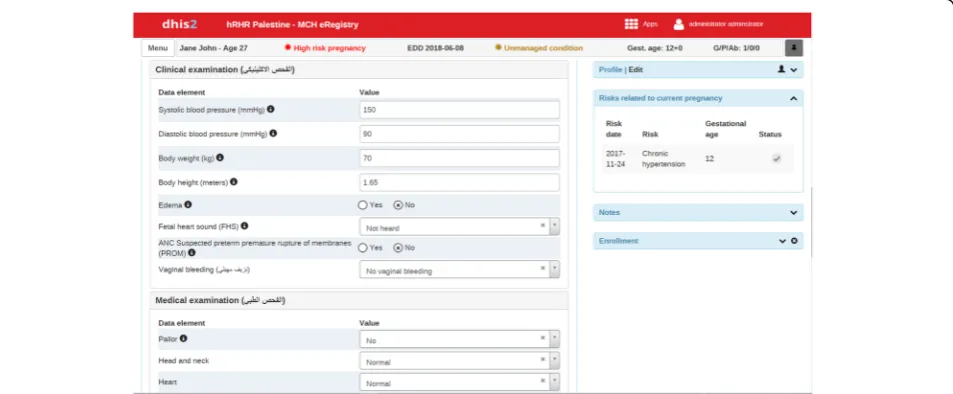Expand the Enrollment panel chevron
Image resolution: width=953 pixels, height=394 pixels.
(x=783, y=241)
